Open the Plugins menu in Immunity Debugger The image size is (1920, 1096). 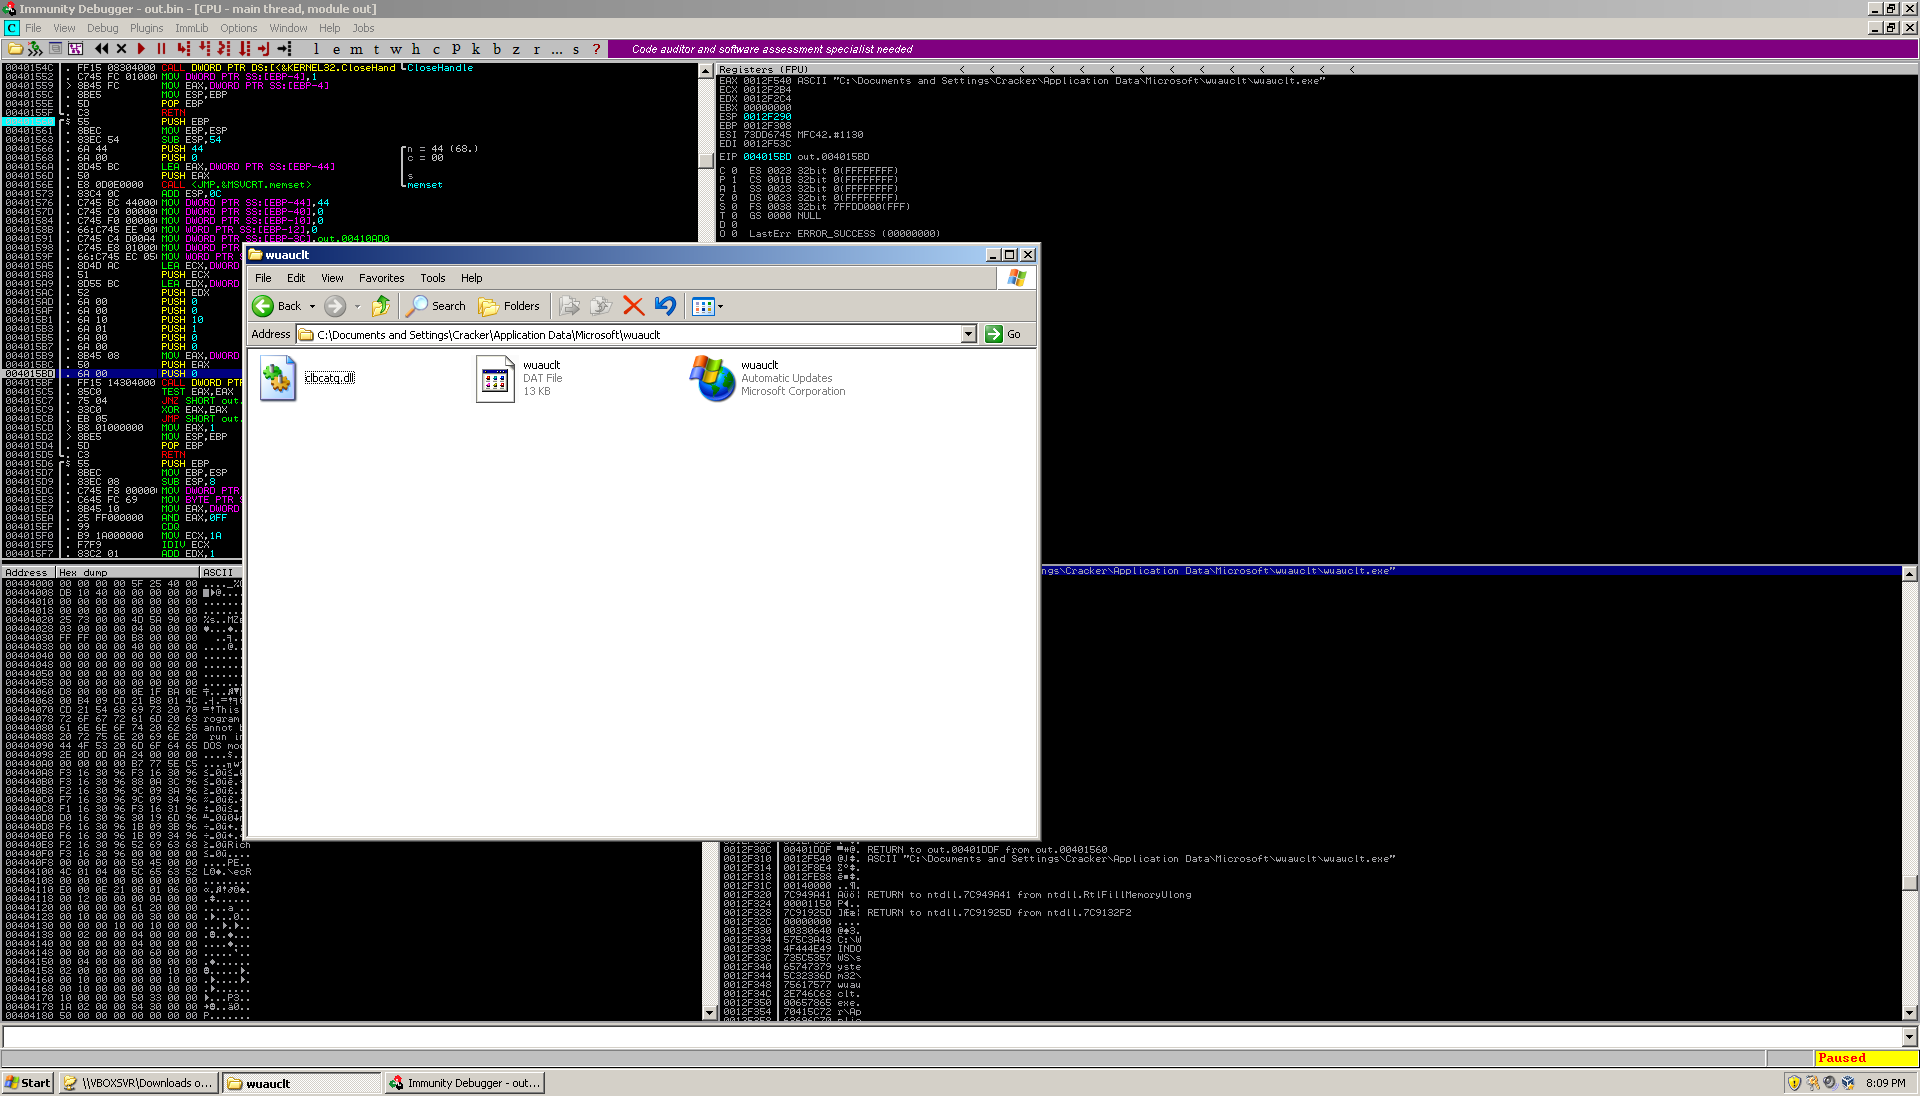pos(146,28)
